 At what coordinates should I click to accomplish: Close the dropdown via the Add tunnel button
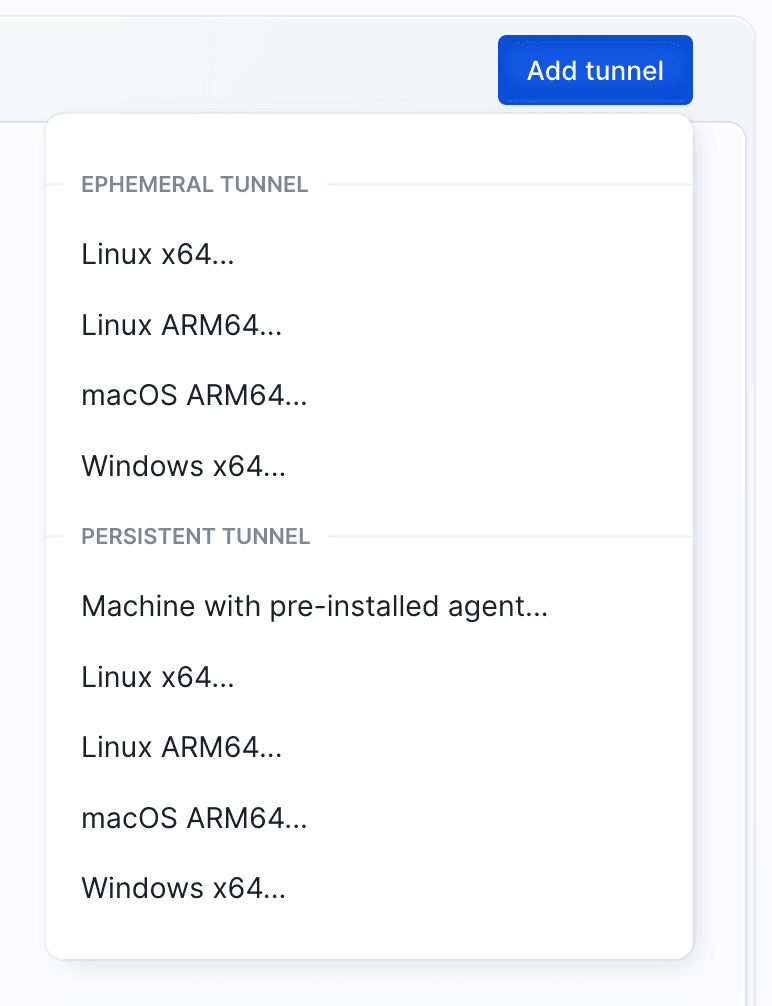click(x=595, y=70)
